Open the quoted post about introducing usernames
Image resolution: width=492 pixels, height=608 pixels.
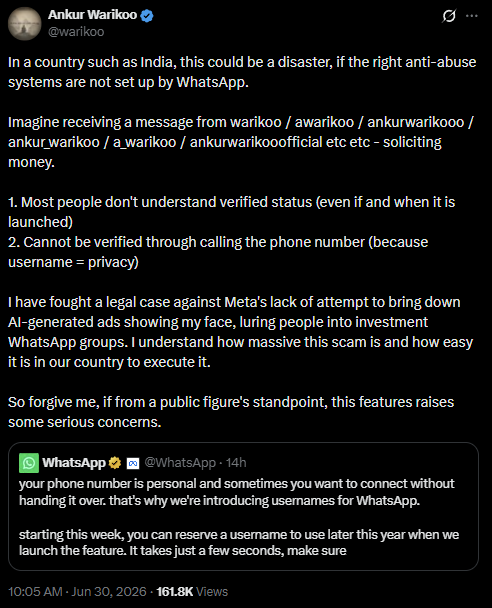coord(243,506)
